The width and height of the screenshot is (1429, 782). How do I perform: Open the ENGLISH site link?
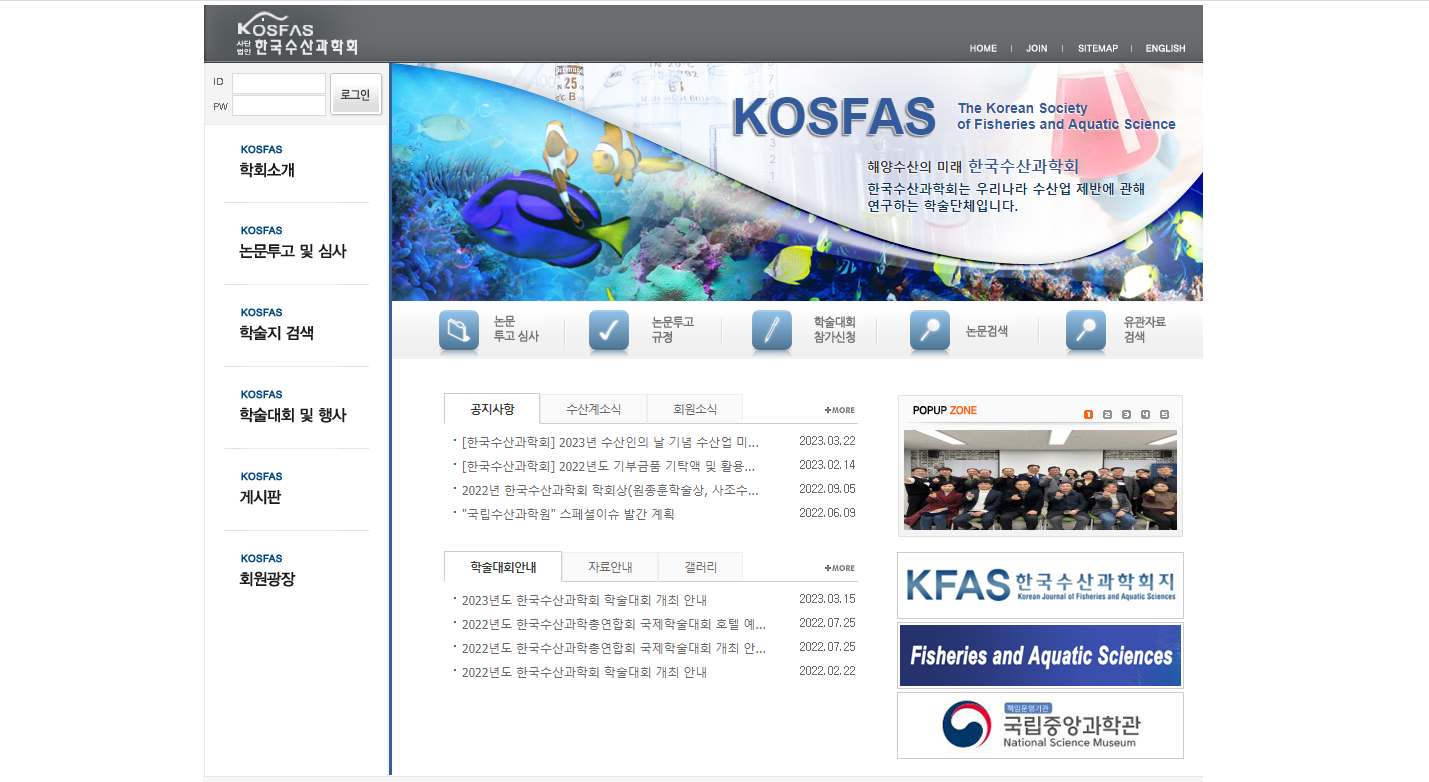1165,48
